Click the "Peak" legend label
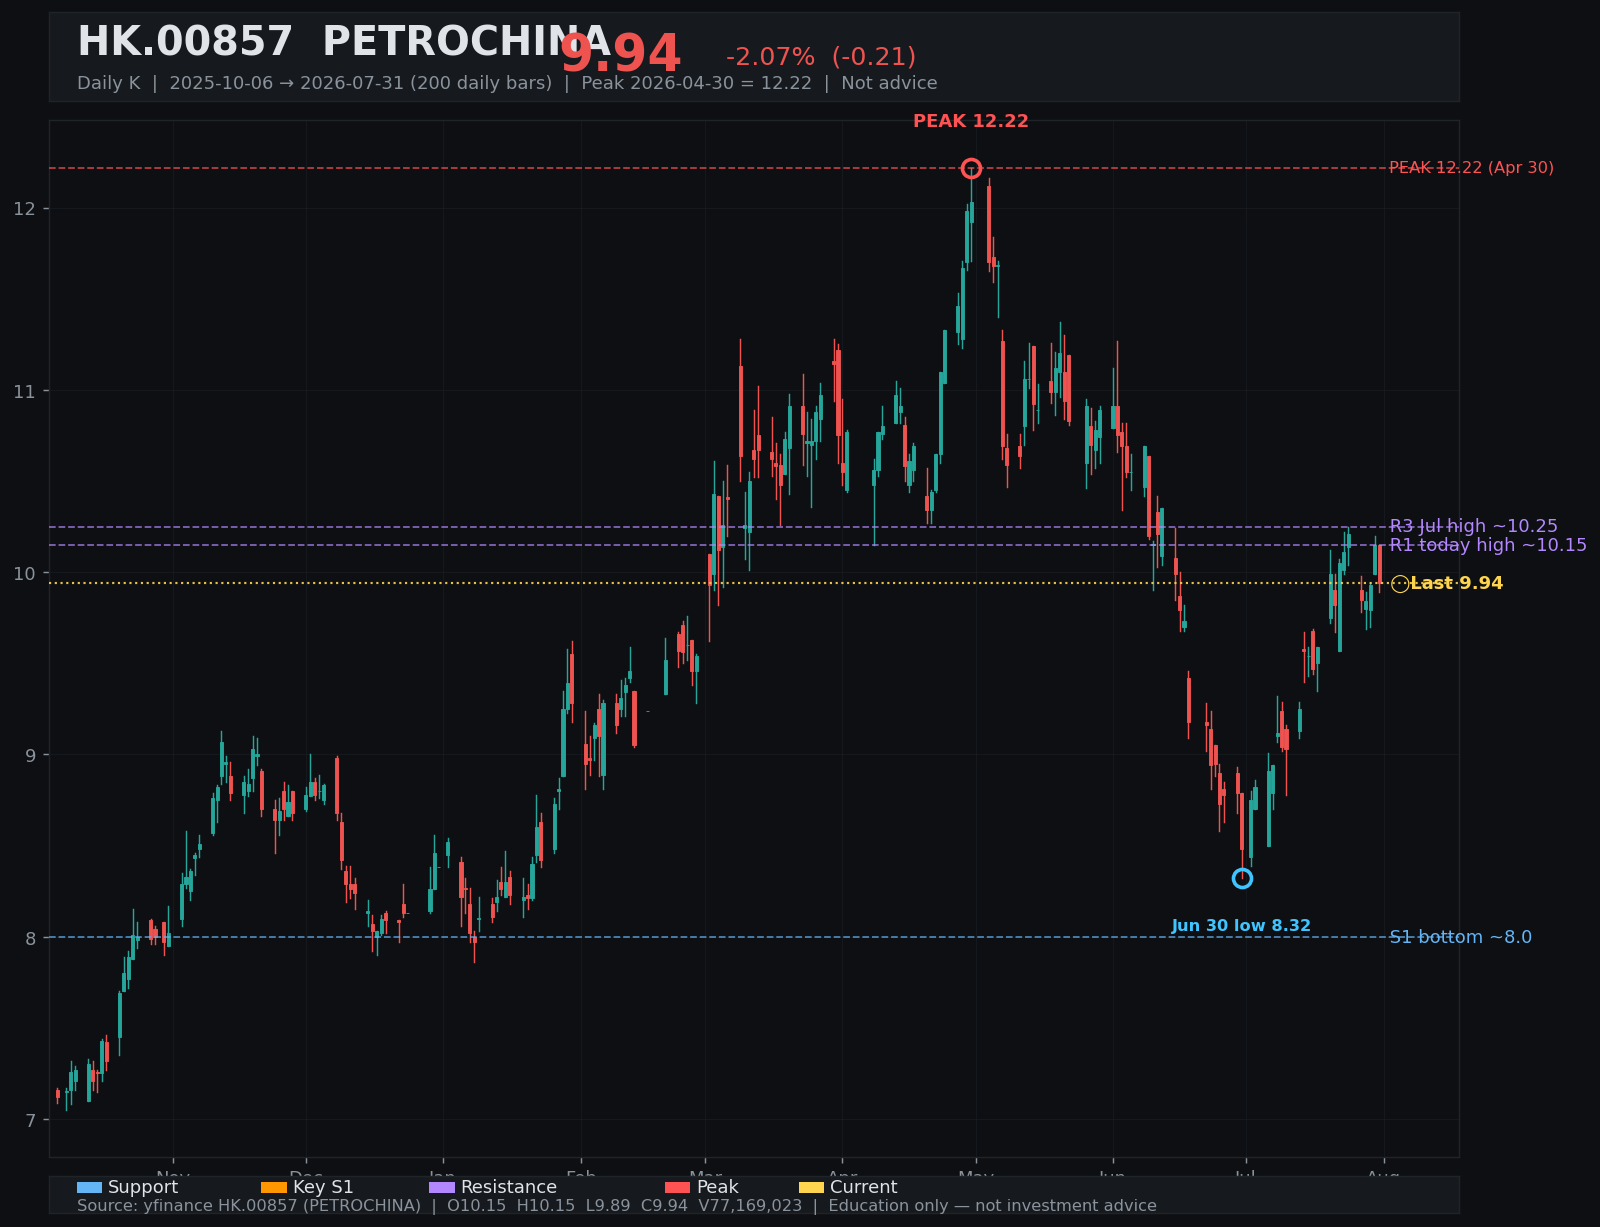This screenshot has height=1227, width=1600. tap(717, 1187)
